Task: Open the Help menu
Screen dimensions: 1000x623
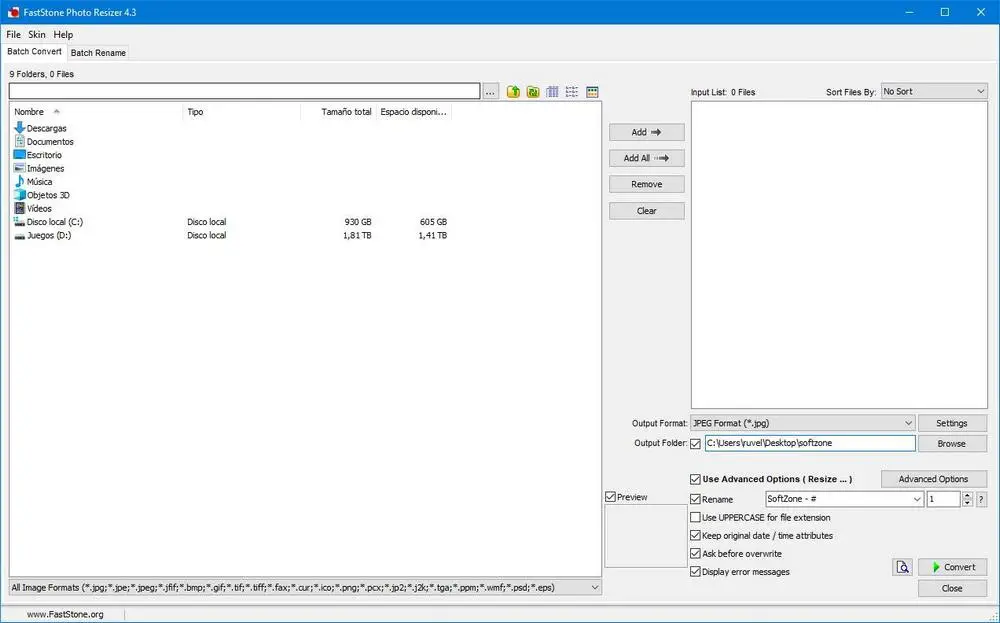Action: pyautogui.click(x=63, y=34)
